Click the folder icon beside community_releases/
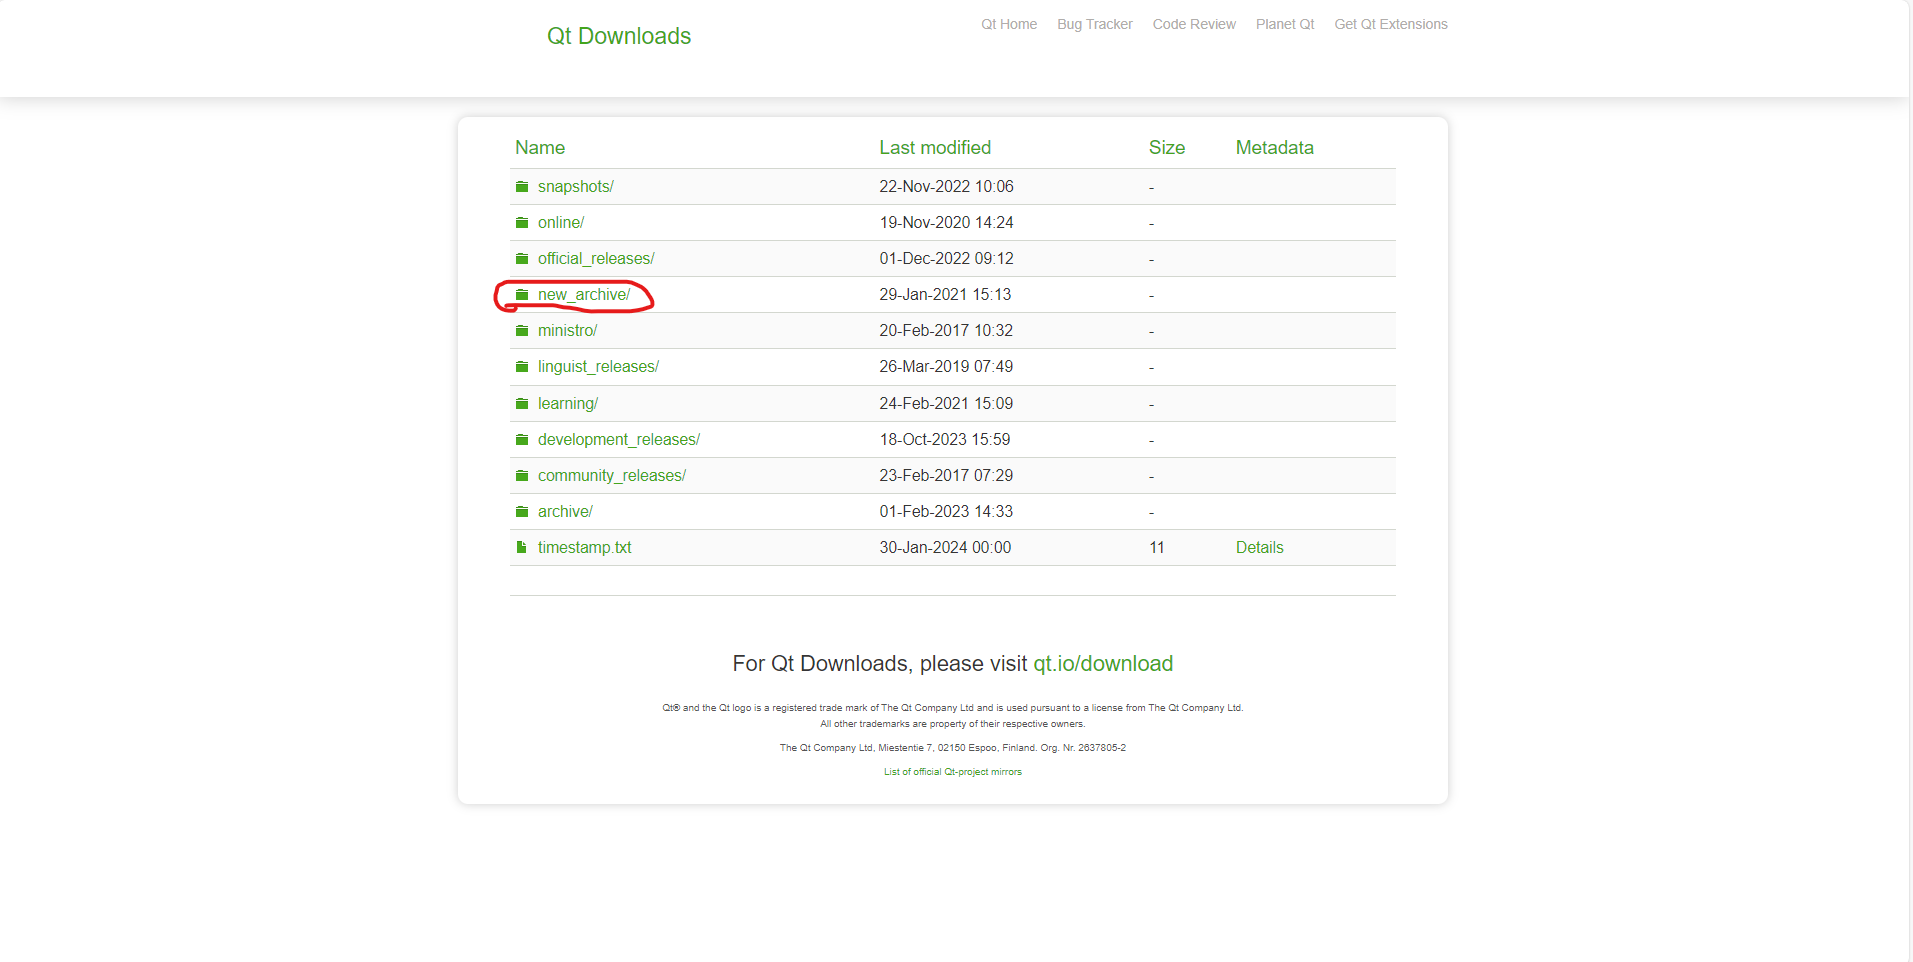The width and height of the screenshot is (1913, 962). 522,476
